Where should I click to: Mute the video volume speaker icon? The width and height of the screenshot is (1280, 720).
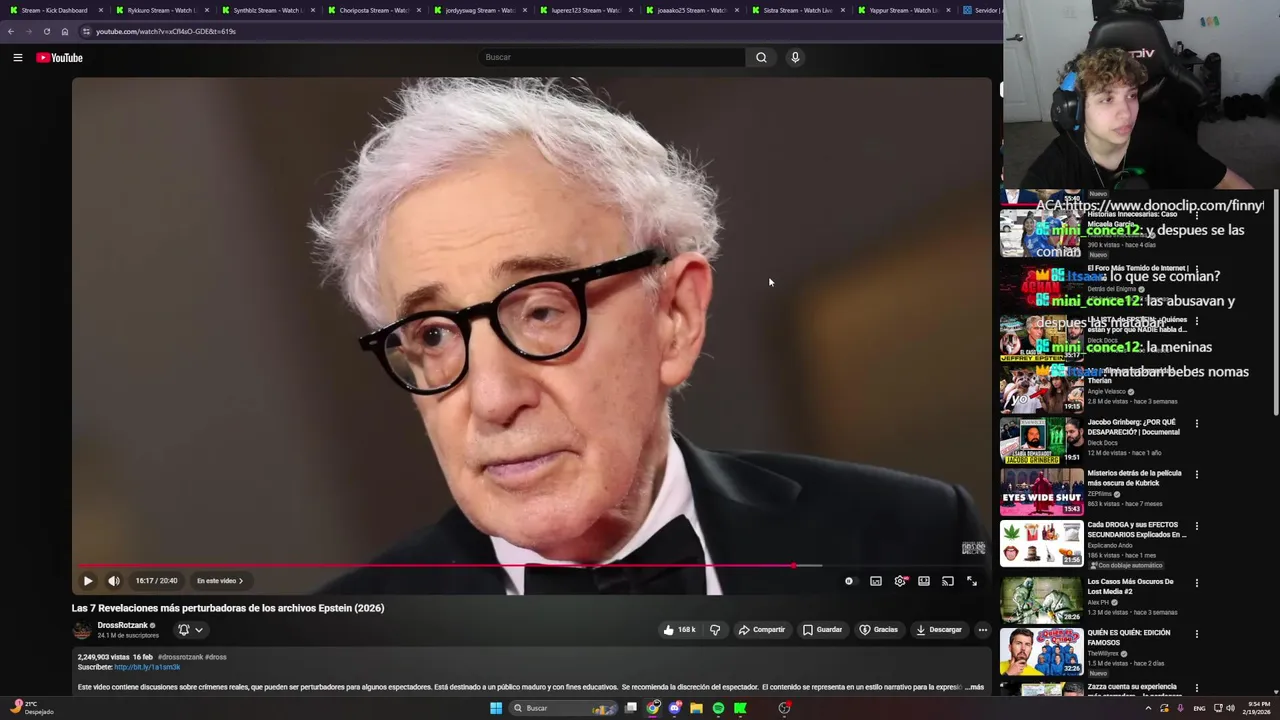point(114,581)
